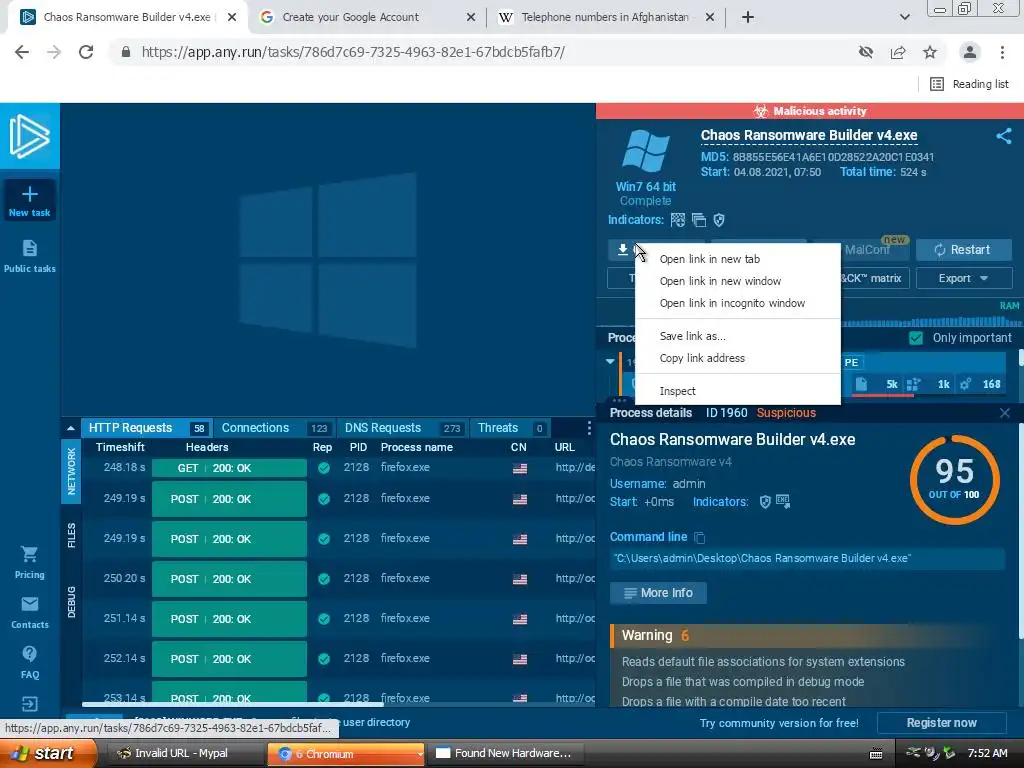
Task: Click the stacked windows indicator icon
Action: tap(699, 220)
